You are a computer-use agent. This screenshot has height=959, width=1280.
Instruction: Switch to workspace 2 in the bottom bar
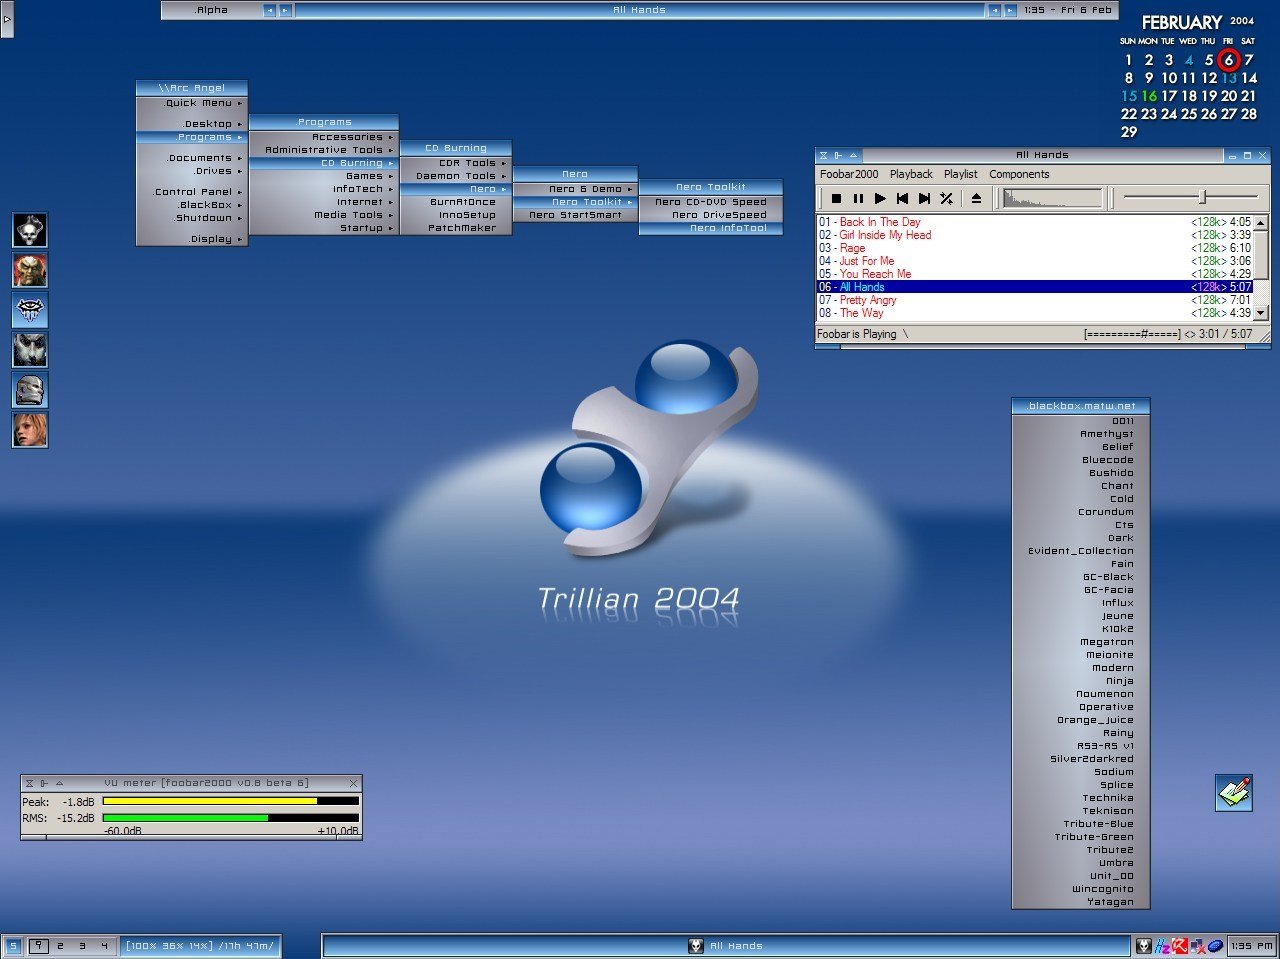click(x=60, y=945)
